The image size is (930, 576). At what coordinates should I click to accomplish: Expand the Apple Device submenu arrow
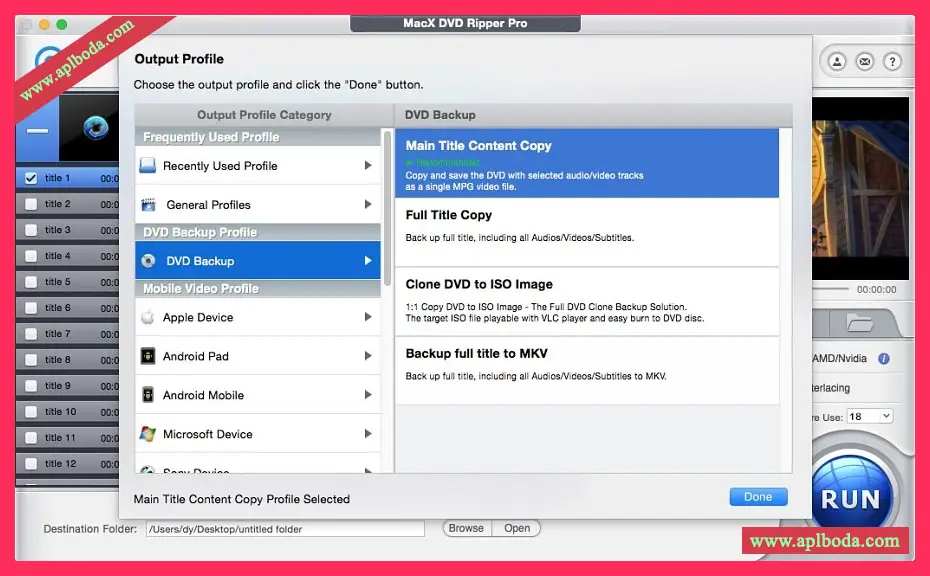coord(368,318)
